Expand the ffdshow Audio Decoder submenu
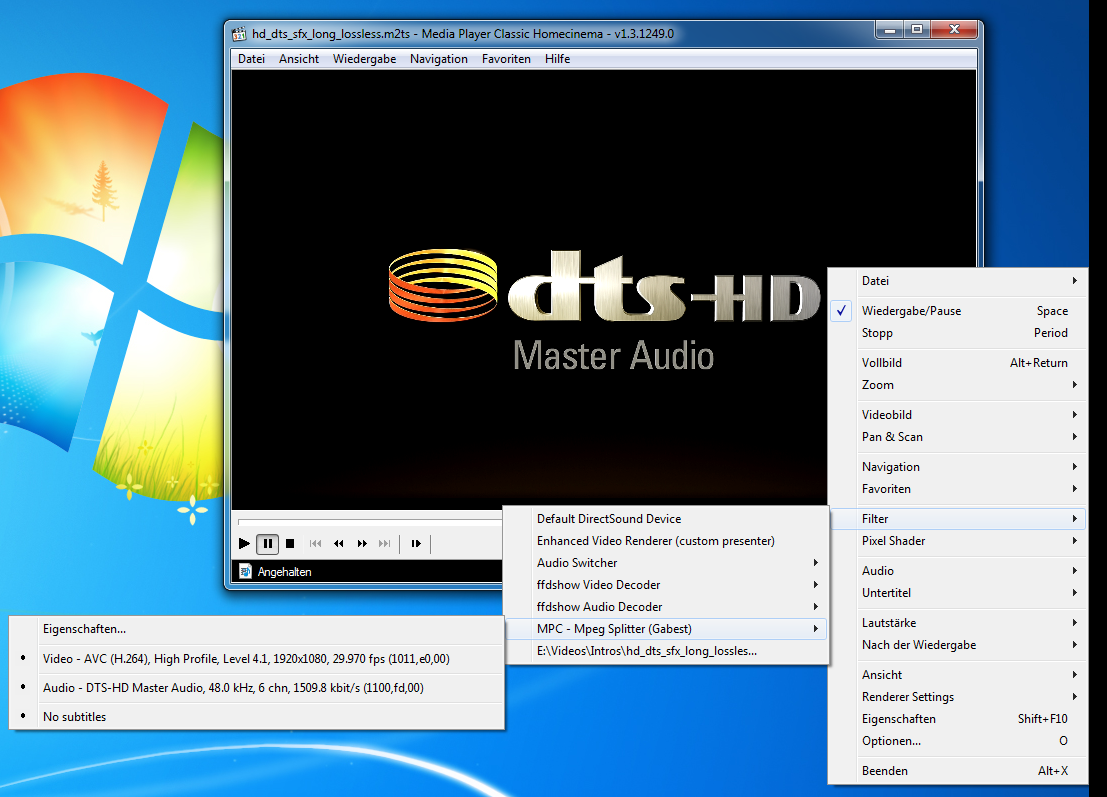This screenshot has width=1107, height=797. pos(666,606)
